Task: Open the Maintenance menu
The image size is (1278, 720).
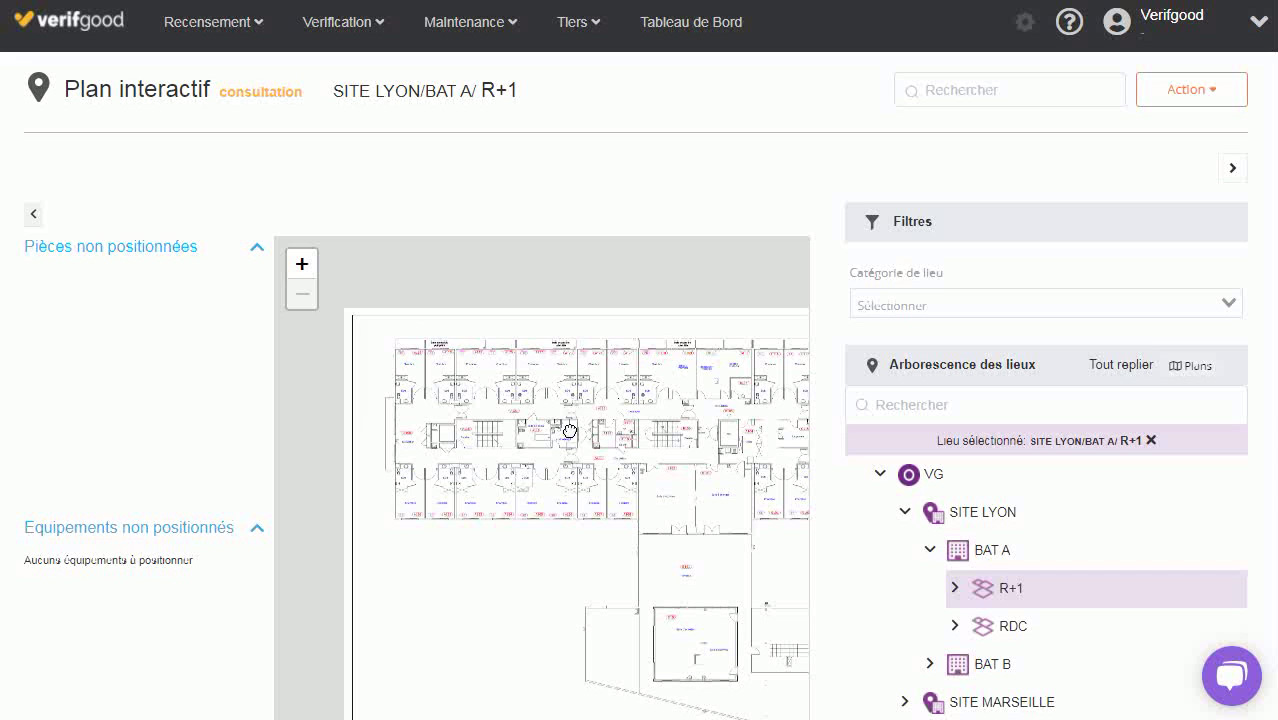Action: [x=470, y=22]
